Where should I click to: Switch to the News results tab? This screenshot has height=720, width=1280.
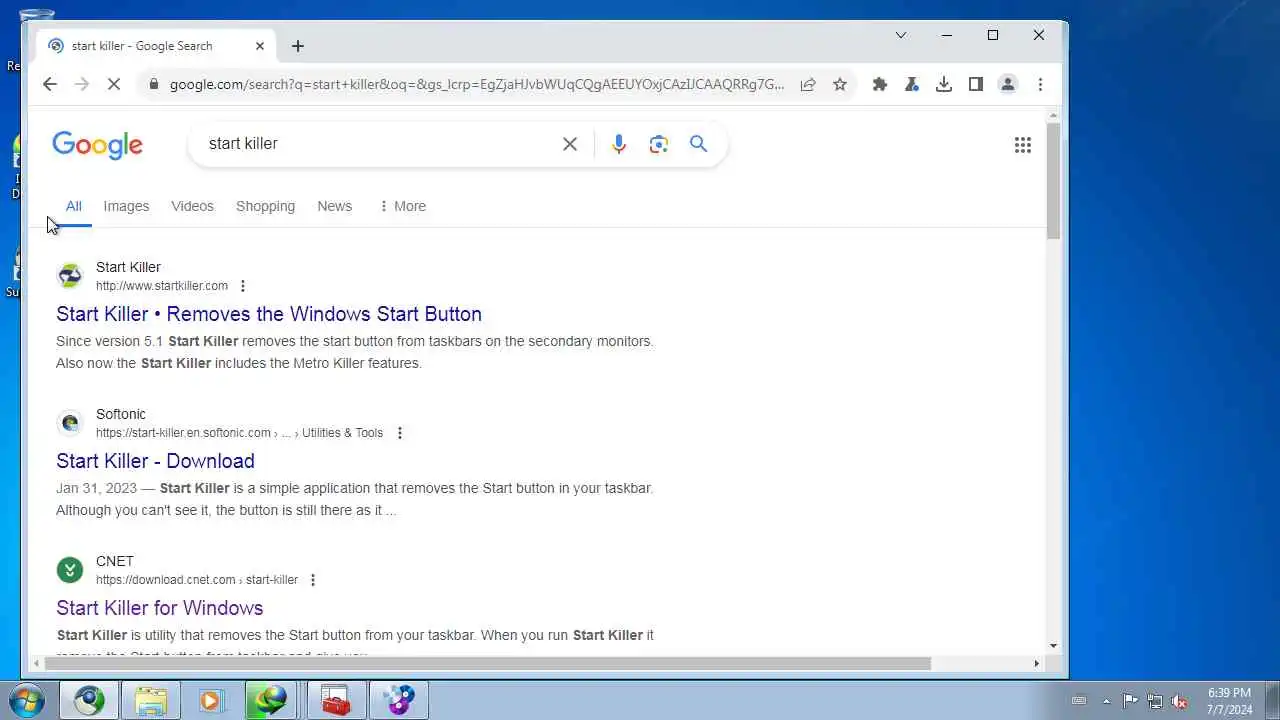click(x=335, y=206)
